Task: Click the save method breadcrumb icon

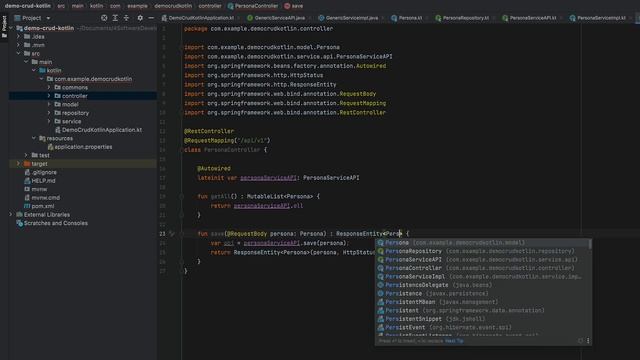Action: point(287,6)
